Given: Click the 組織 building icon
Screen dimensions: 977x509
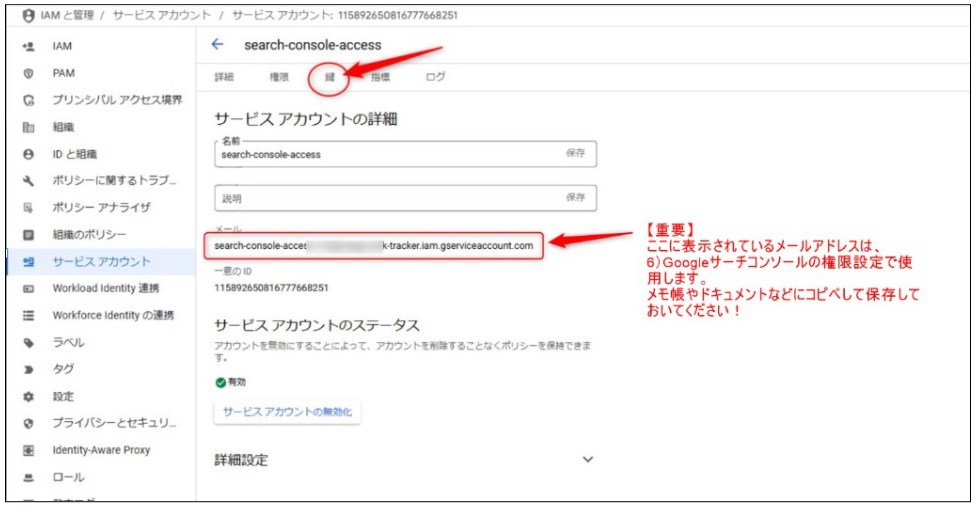Looking at the screenshot, I should click(28, 127).
